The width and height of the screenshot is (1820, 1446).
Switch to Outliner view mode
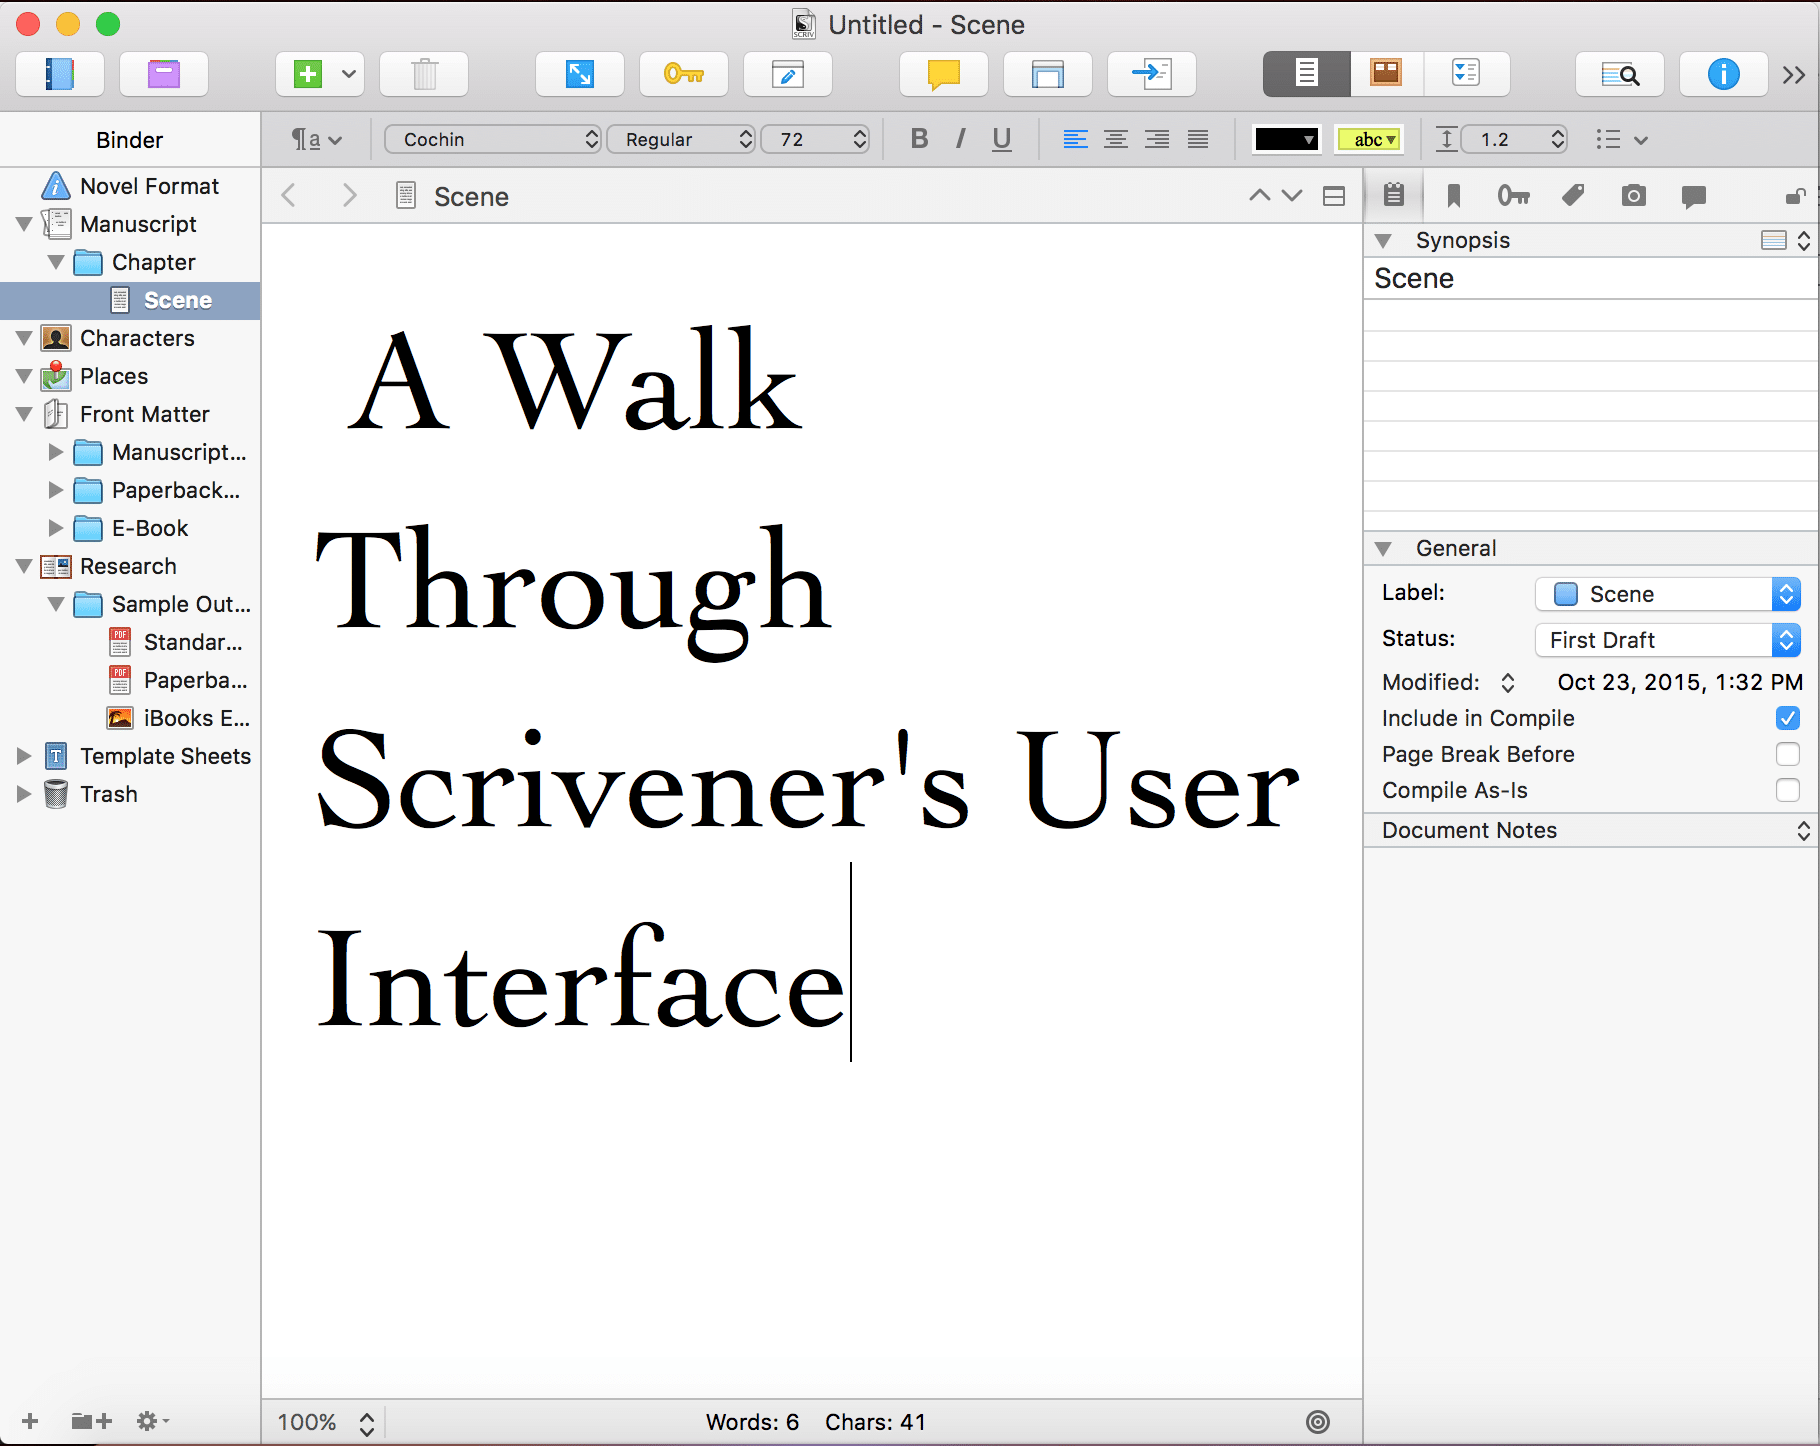tap(1466, 74)
